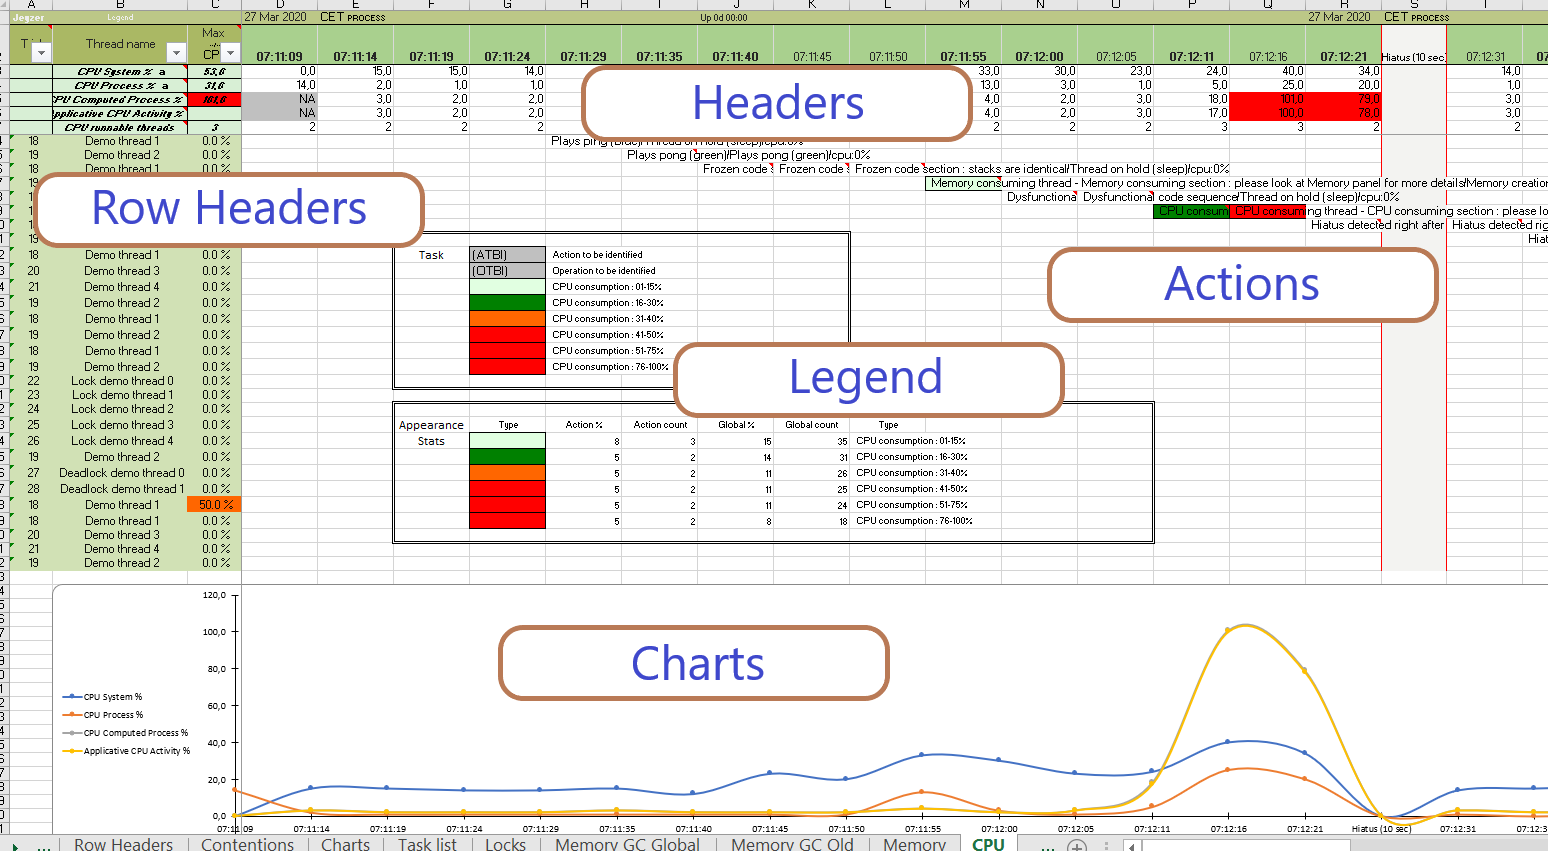Click the Applicative CPU Activity % legend entry
Viewport: 1548px width, 851px height.
tap(136, 751)
